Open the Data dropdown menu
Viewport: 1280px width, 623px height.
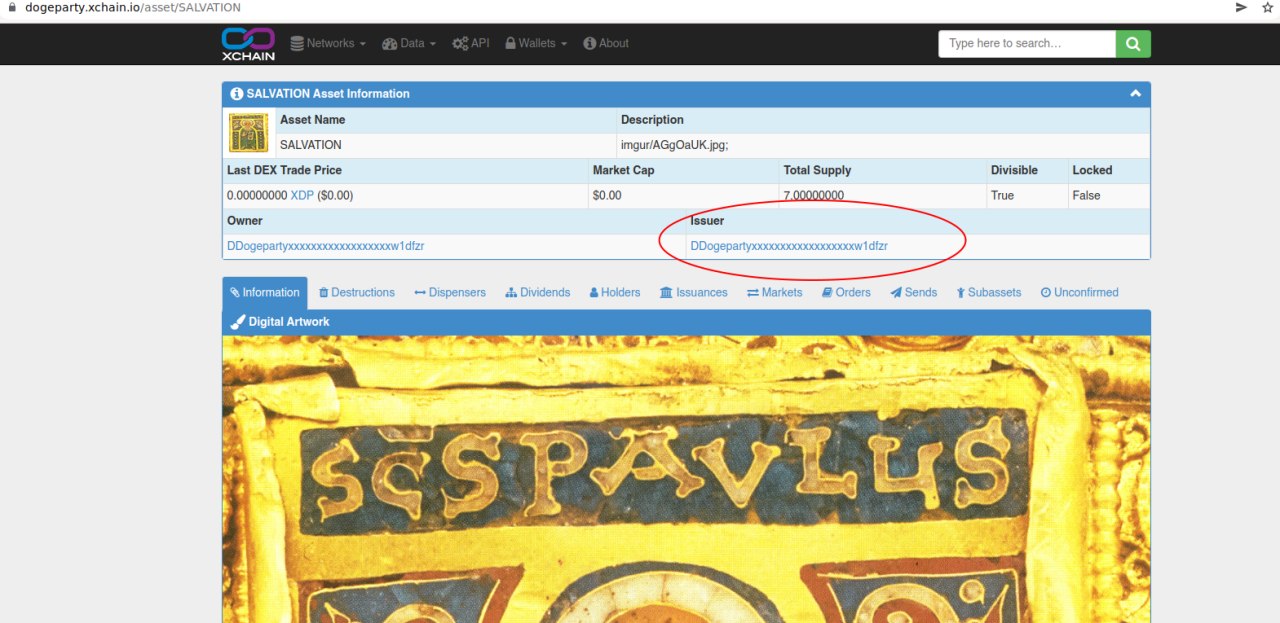[x=409, y=43]
